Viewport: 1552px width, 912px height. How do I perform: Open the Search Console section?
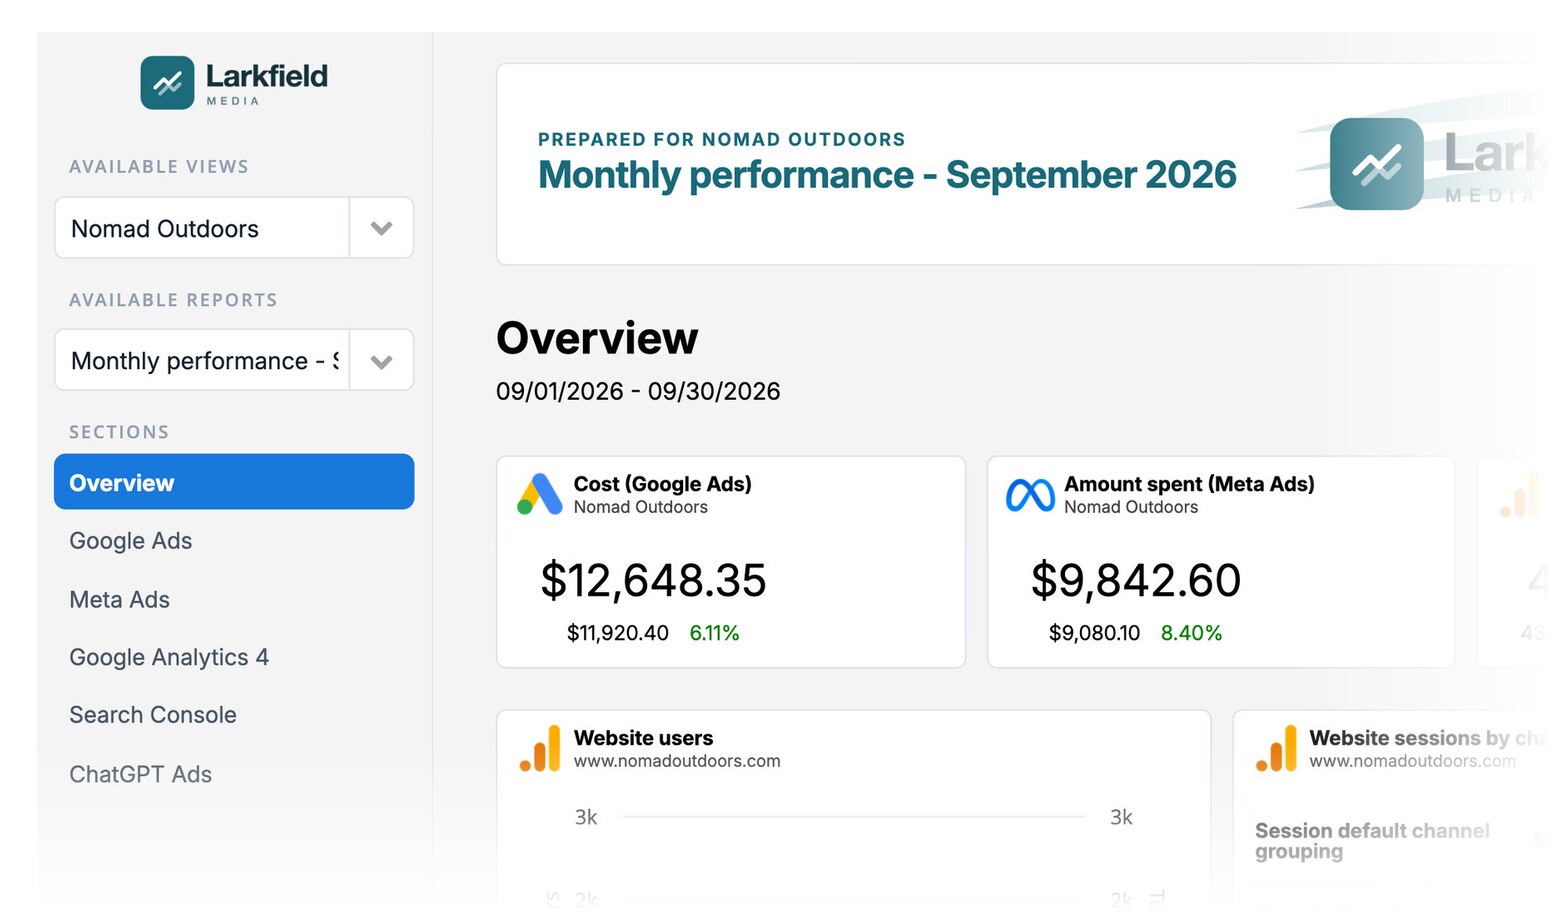pos(153,715)
